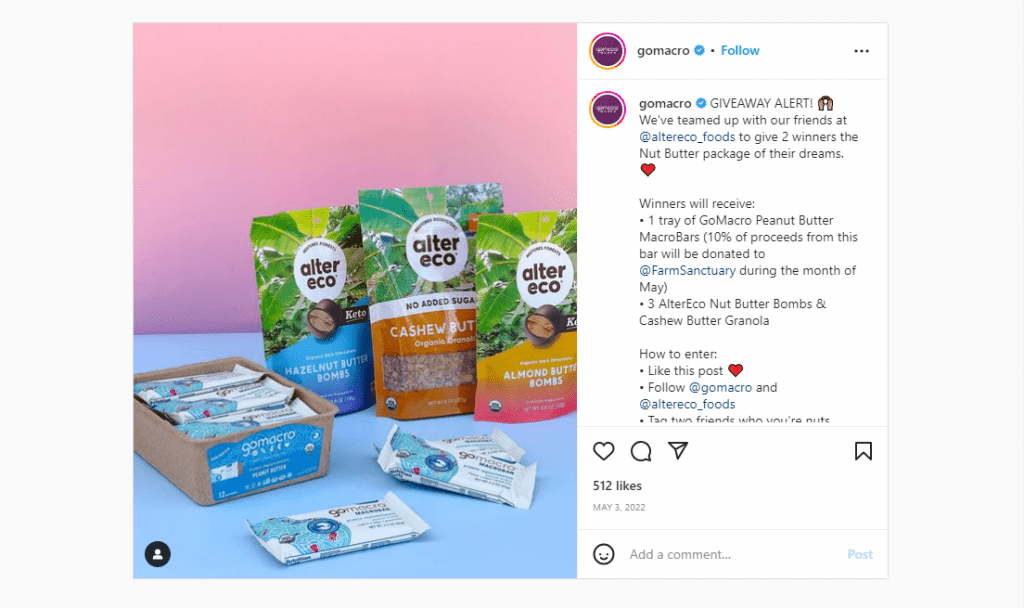1024x608 pixels.
Task: View the list of 512 likes
Action: [x=617, y=486]
